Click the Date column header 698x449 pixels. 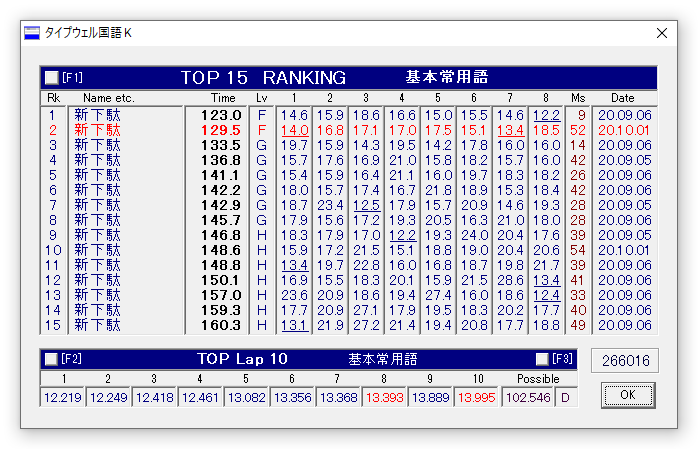[622, 98]
